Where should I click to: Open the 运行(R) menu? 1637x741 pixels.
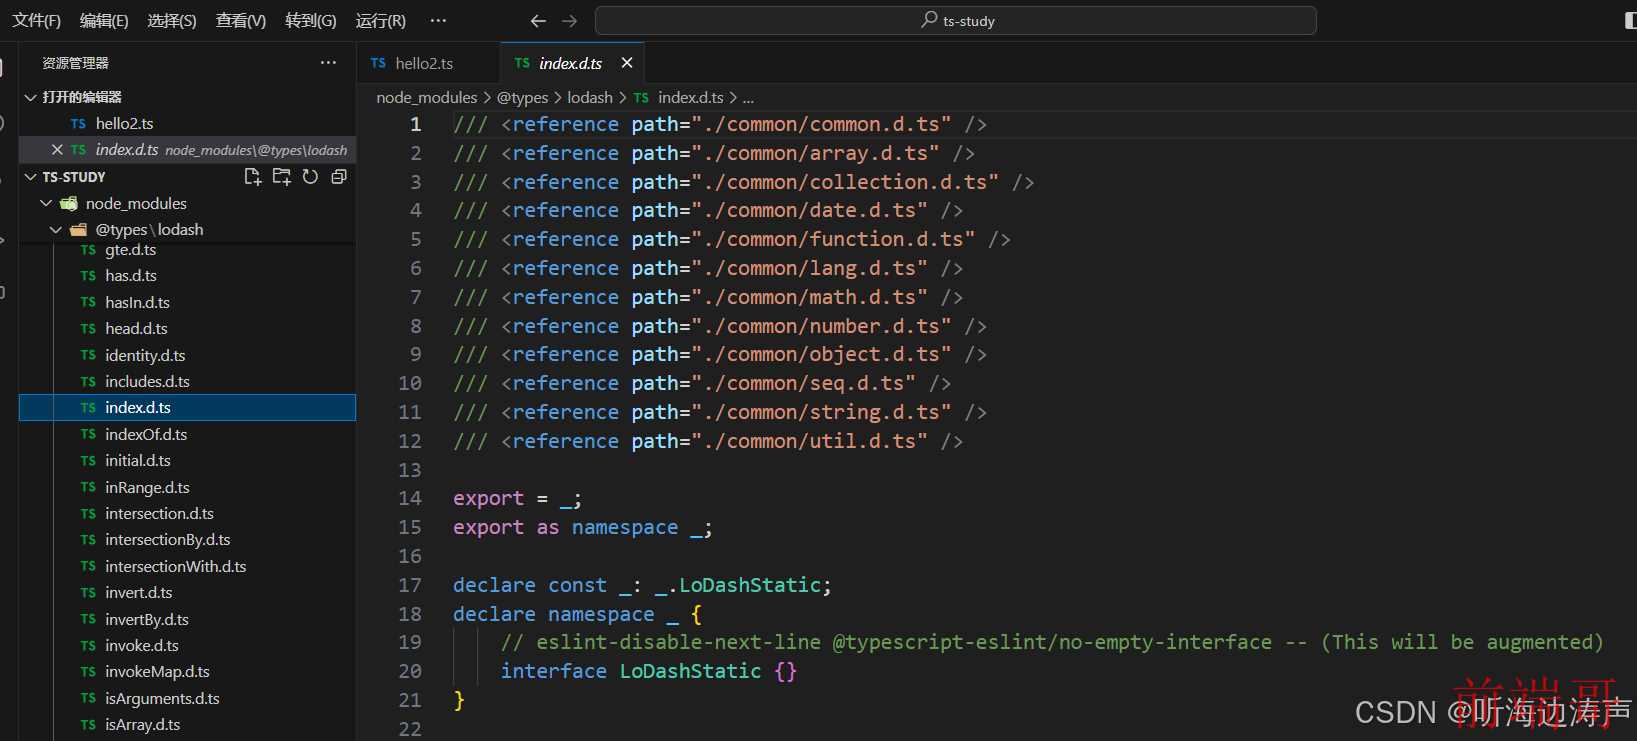point(381,20)
